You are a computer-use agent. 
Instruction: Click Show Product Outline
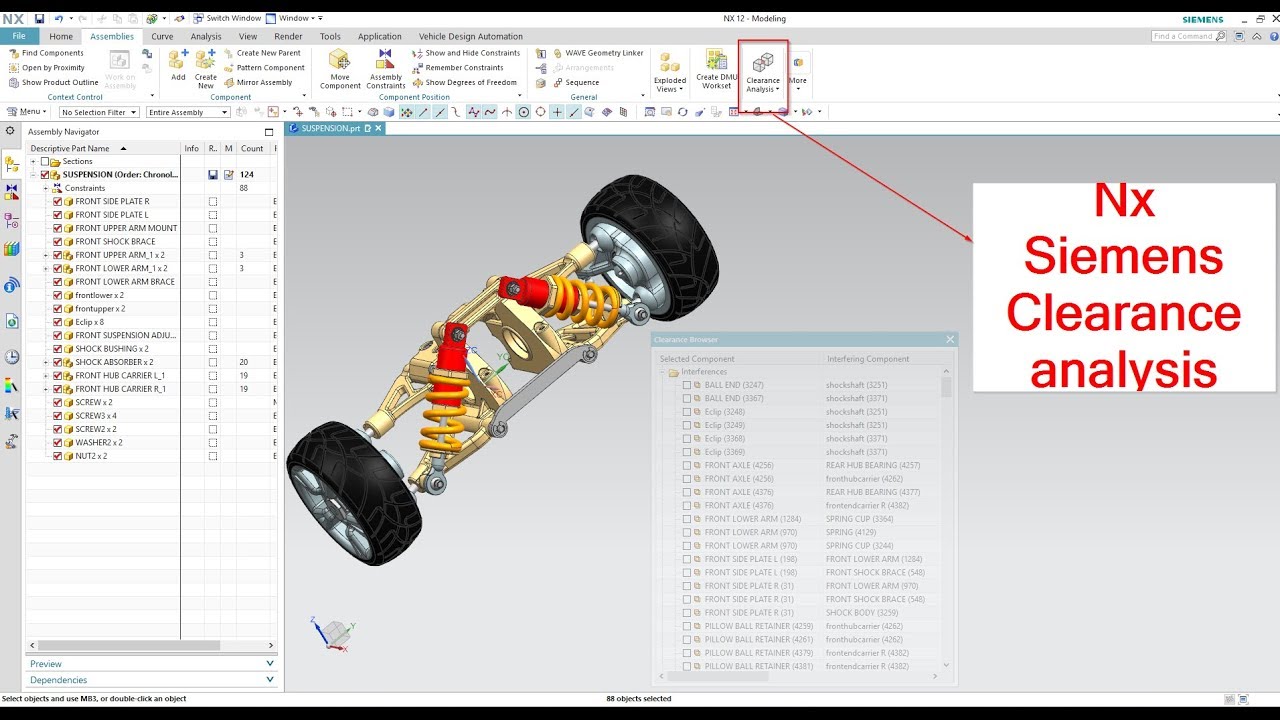(53, 83)
